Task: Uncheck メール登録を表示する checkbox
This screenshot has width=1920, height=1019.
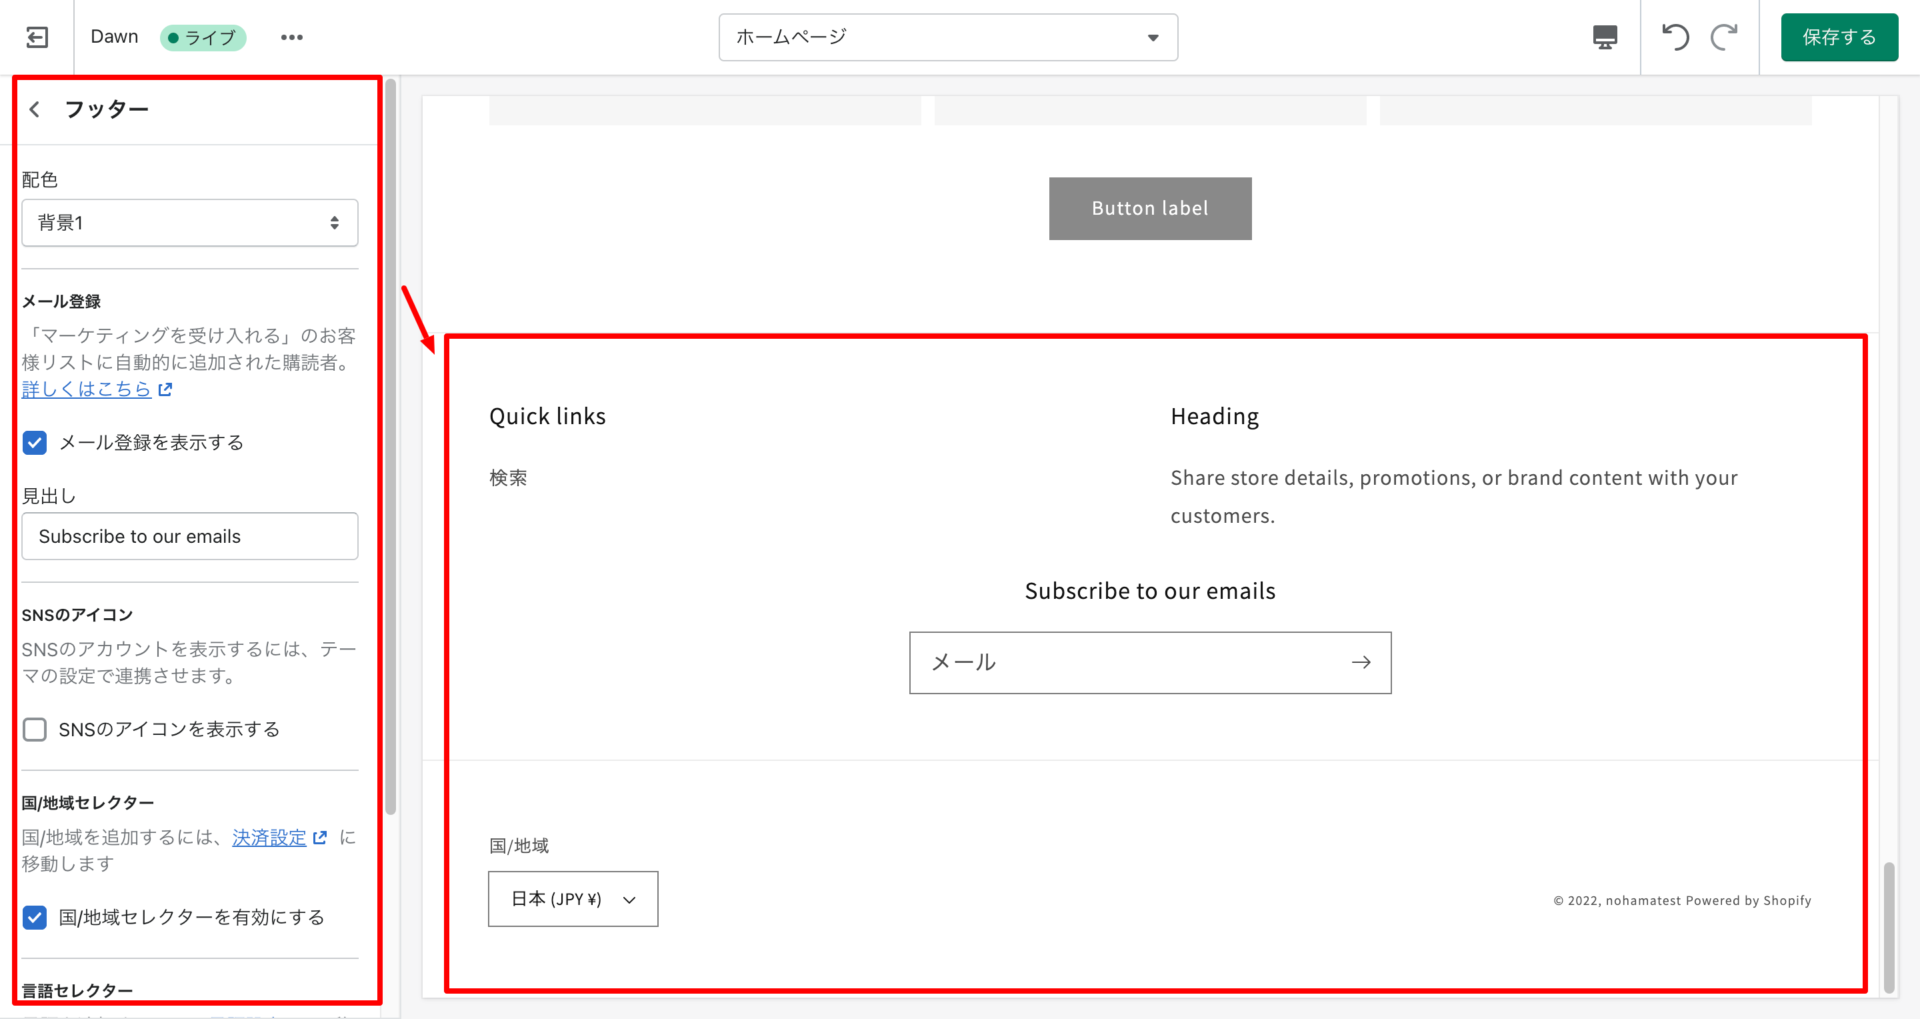Action: click(35, 443)
